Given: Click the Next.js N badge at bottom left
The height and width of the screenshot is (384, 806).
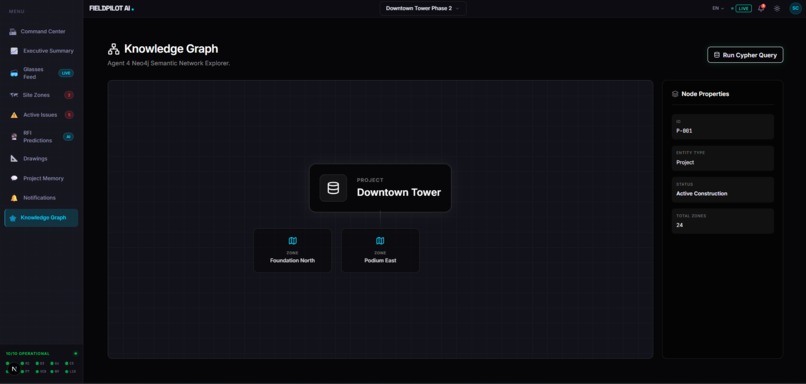Looking at the screenshot, I should click(x=14, y=369).
